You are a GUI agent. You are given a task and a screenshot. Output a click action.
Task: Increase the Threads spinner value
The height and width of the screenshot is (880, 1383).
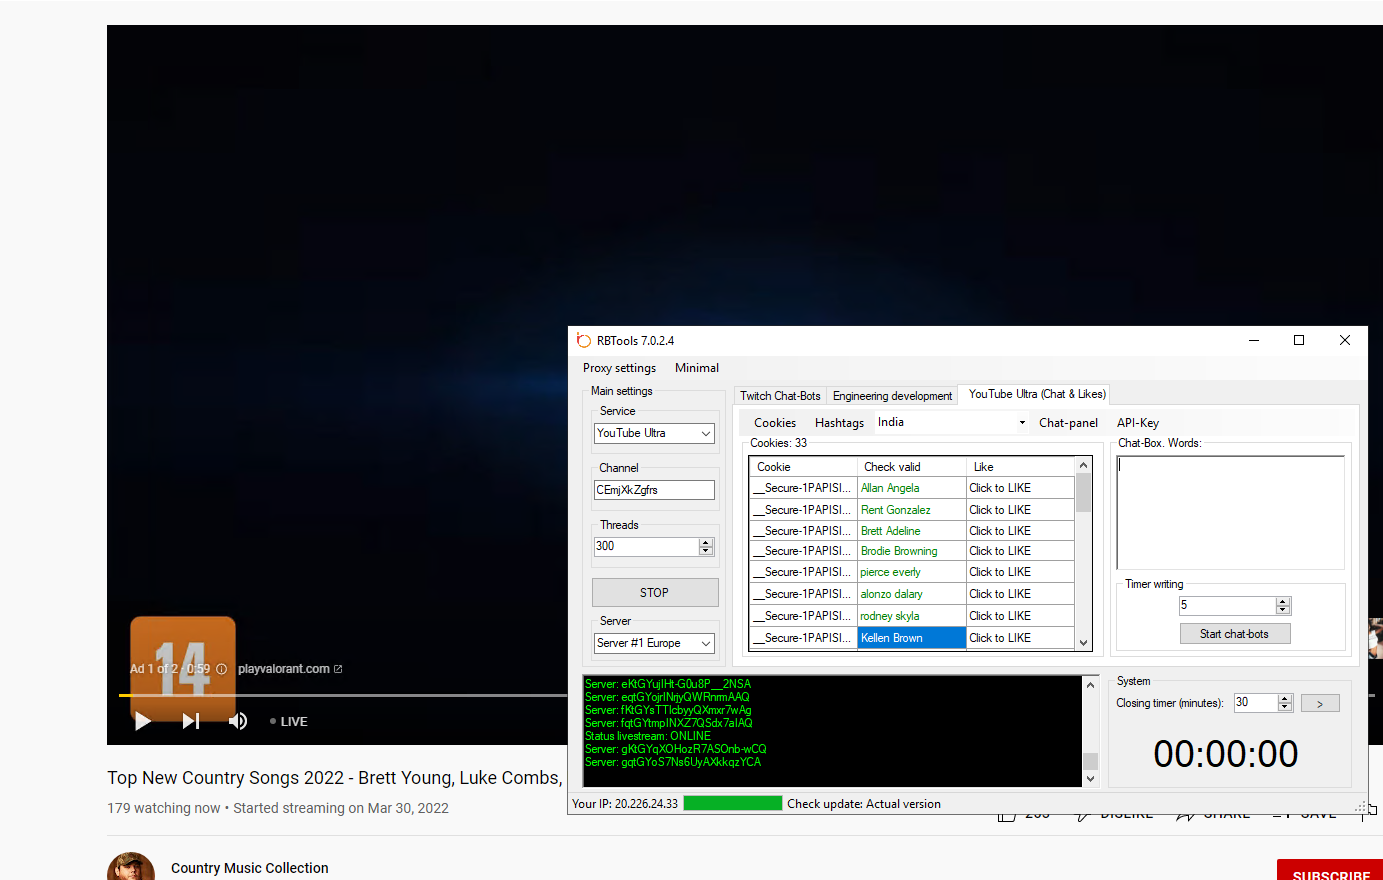(x=706, y=542)
